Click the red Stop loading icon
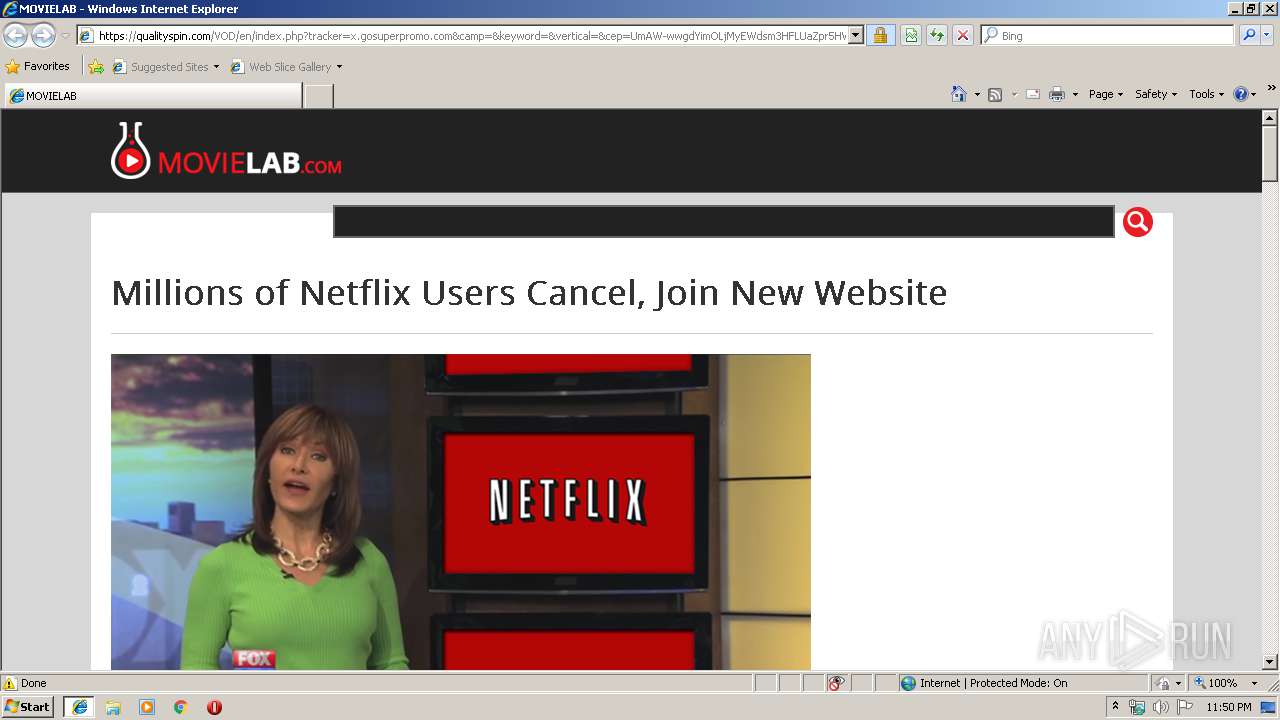 [963, 36]
